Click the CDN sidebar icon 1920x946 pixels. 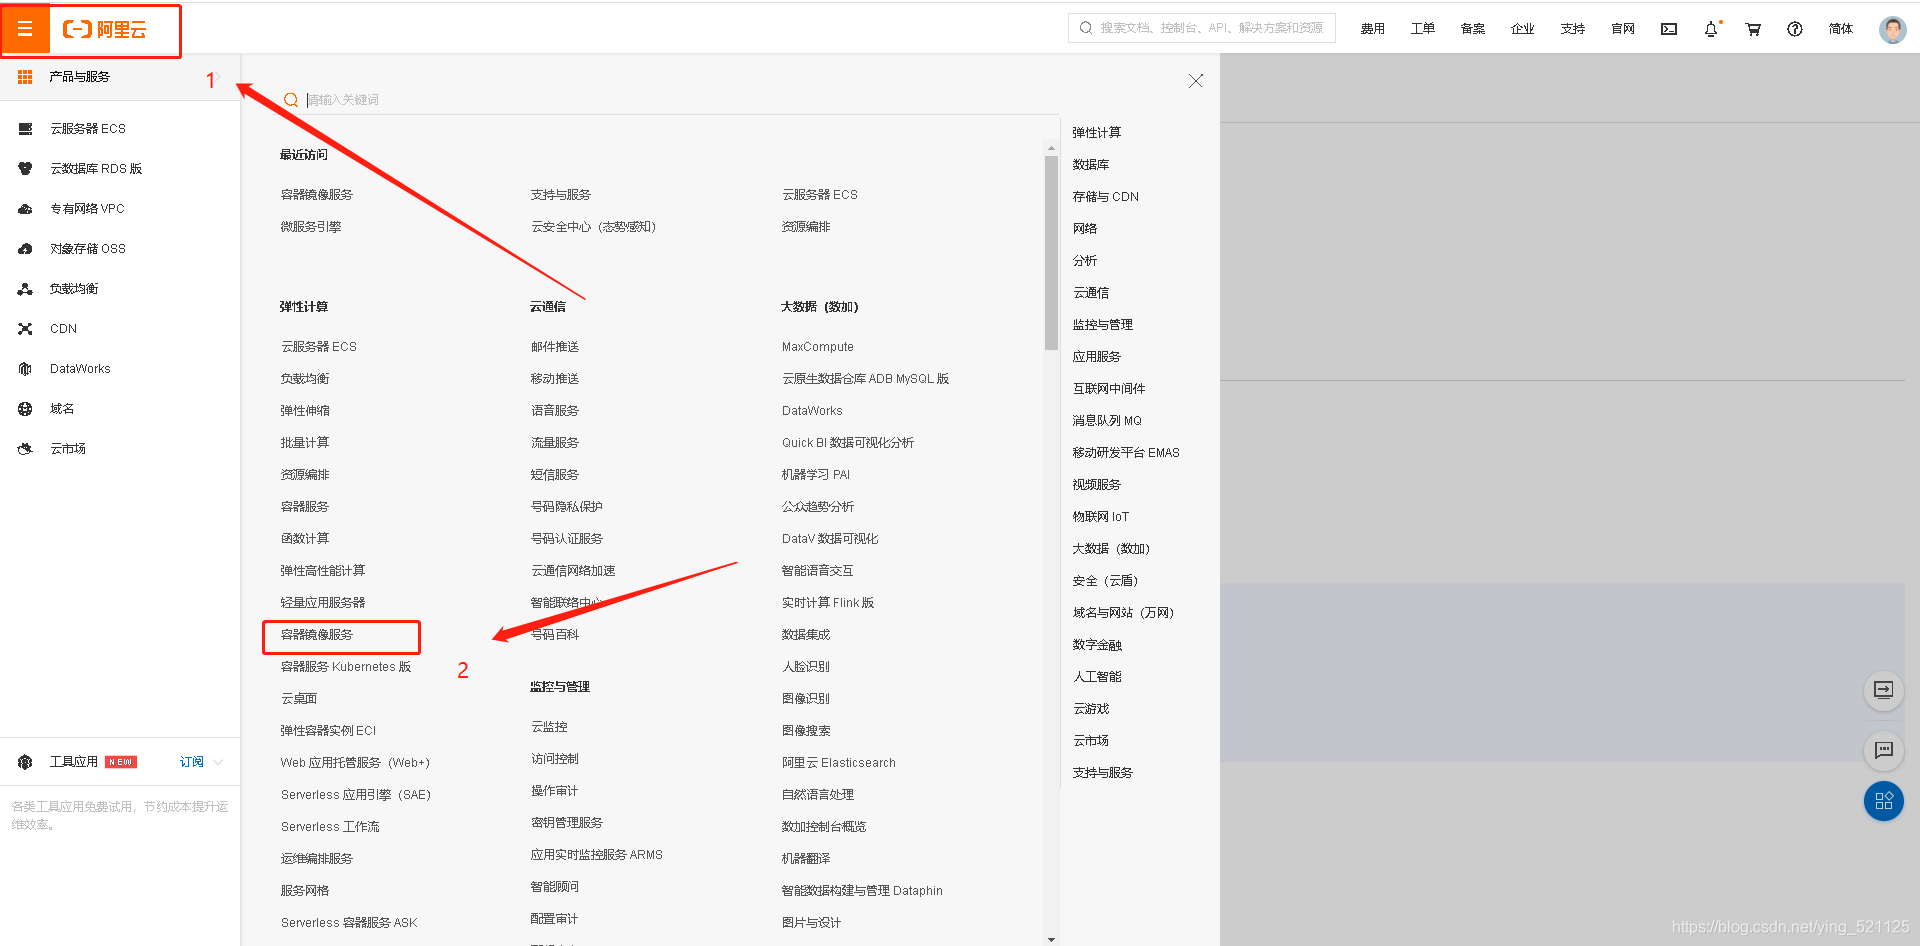25,329
